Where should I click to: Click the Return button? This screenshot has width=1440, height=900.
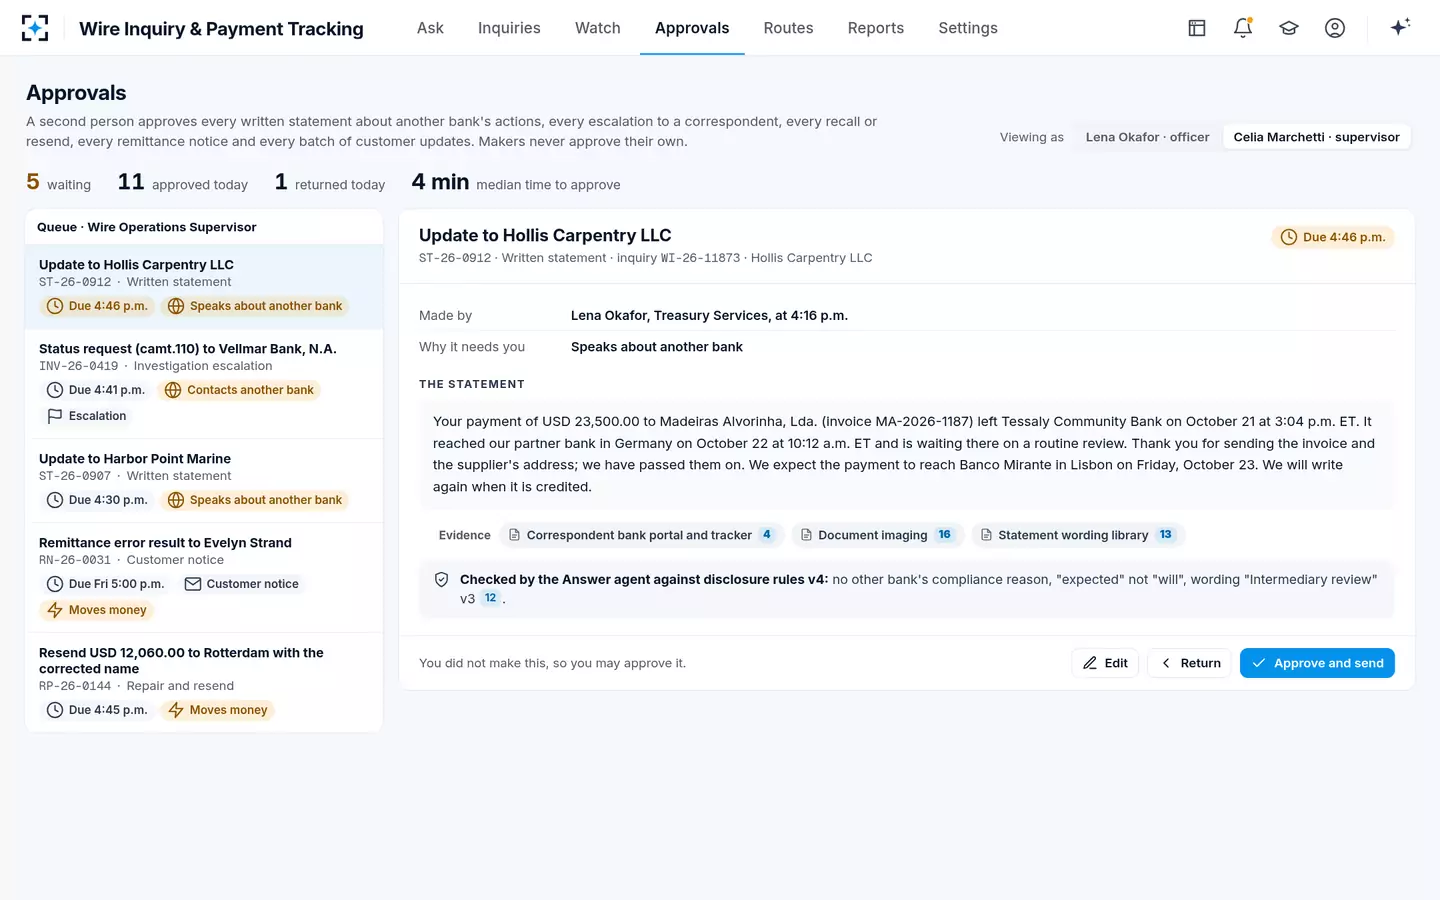click(x=1190, y=663)
